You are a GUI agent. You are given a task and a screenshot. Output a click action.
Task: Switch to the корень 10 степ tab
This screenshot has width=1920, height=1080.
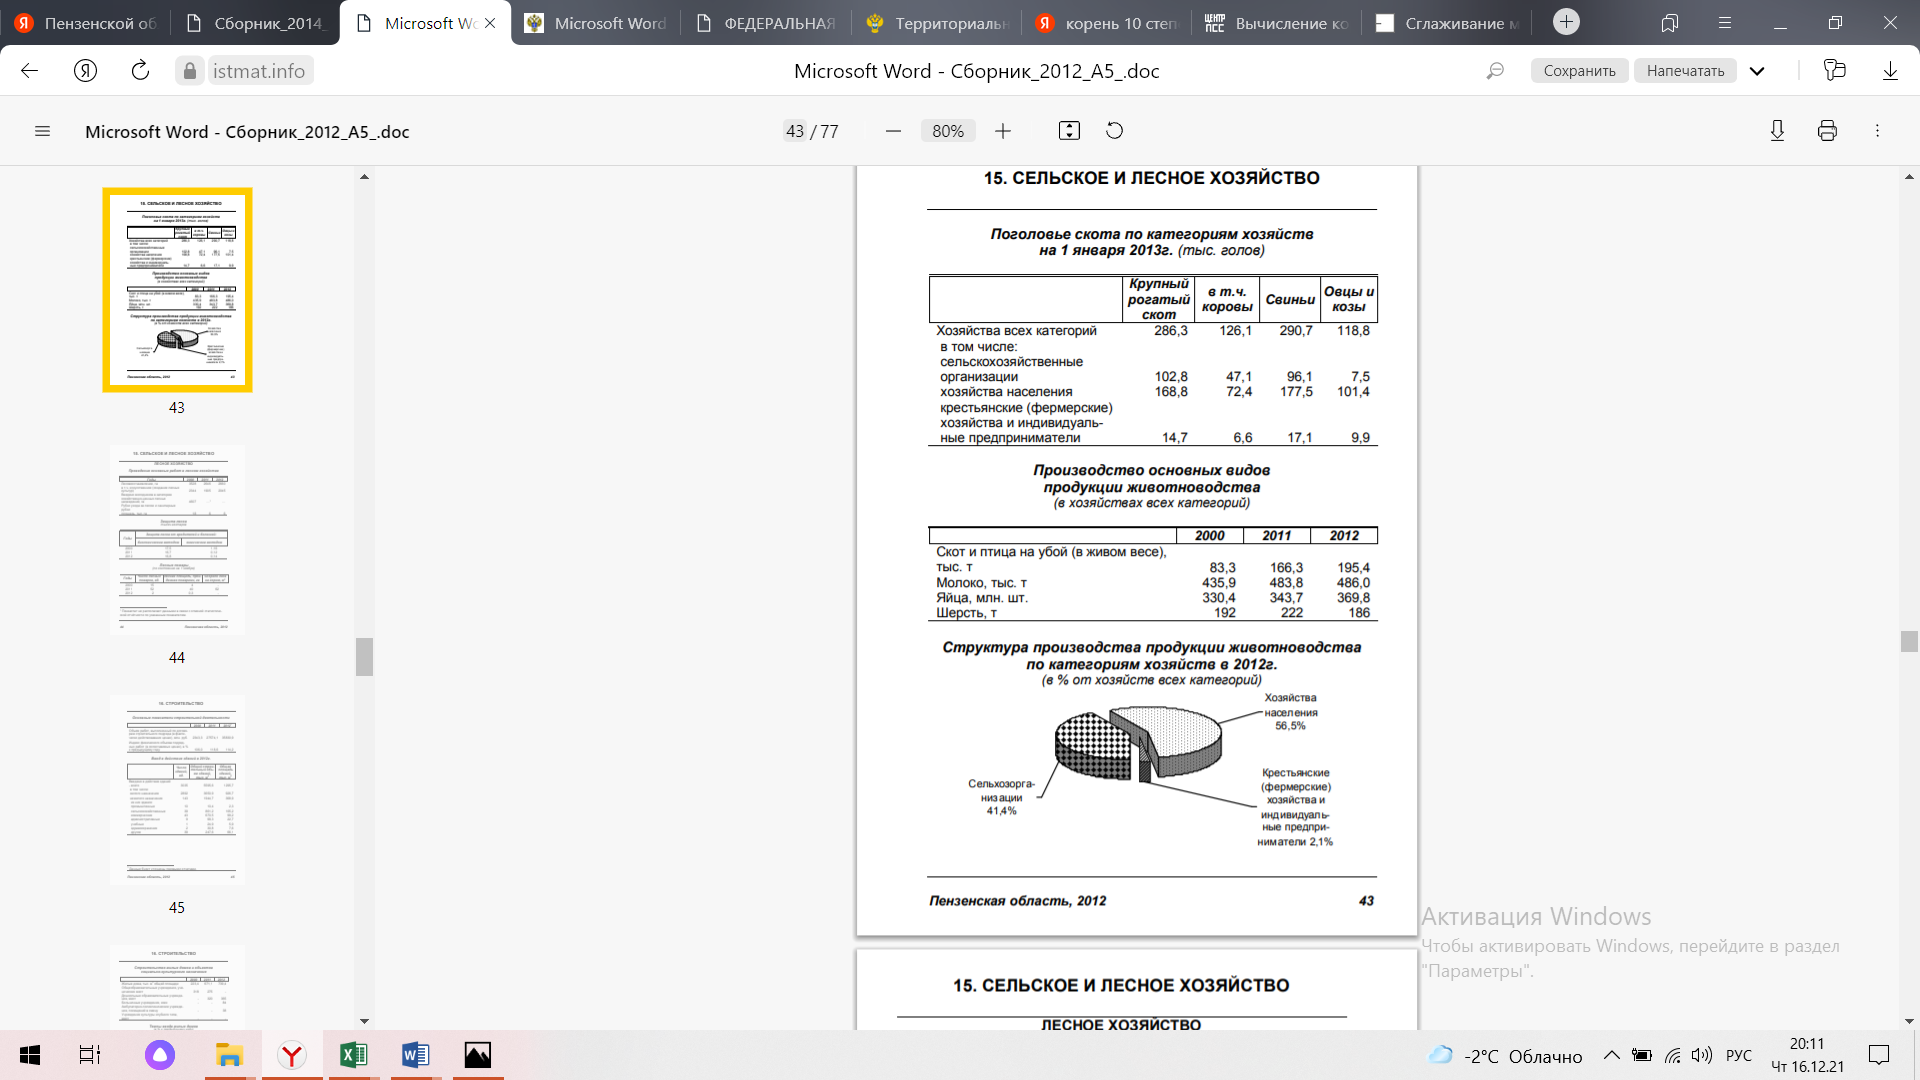(x=1106, y=23)
